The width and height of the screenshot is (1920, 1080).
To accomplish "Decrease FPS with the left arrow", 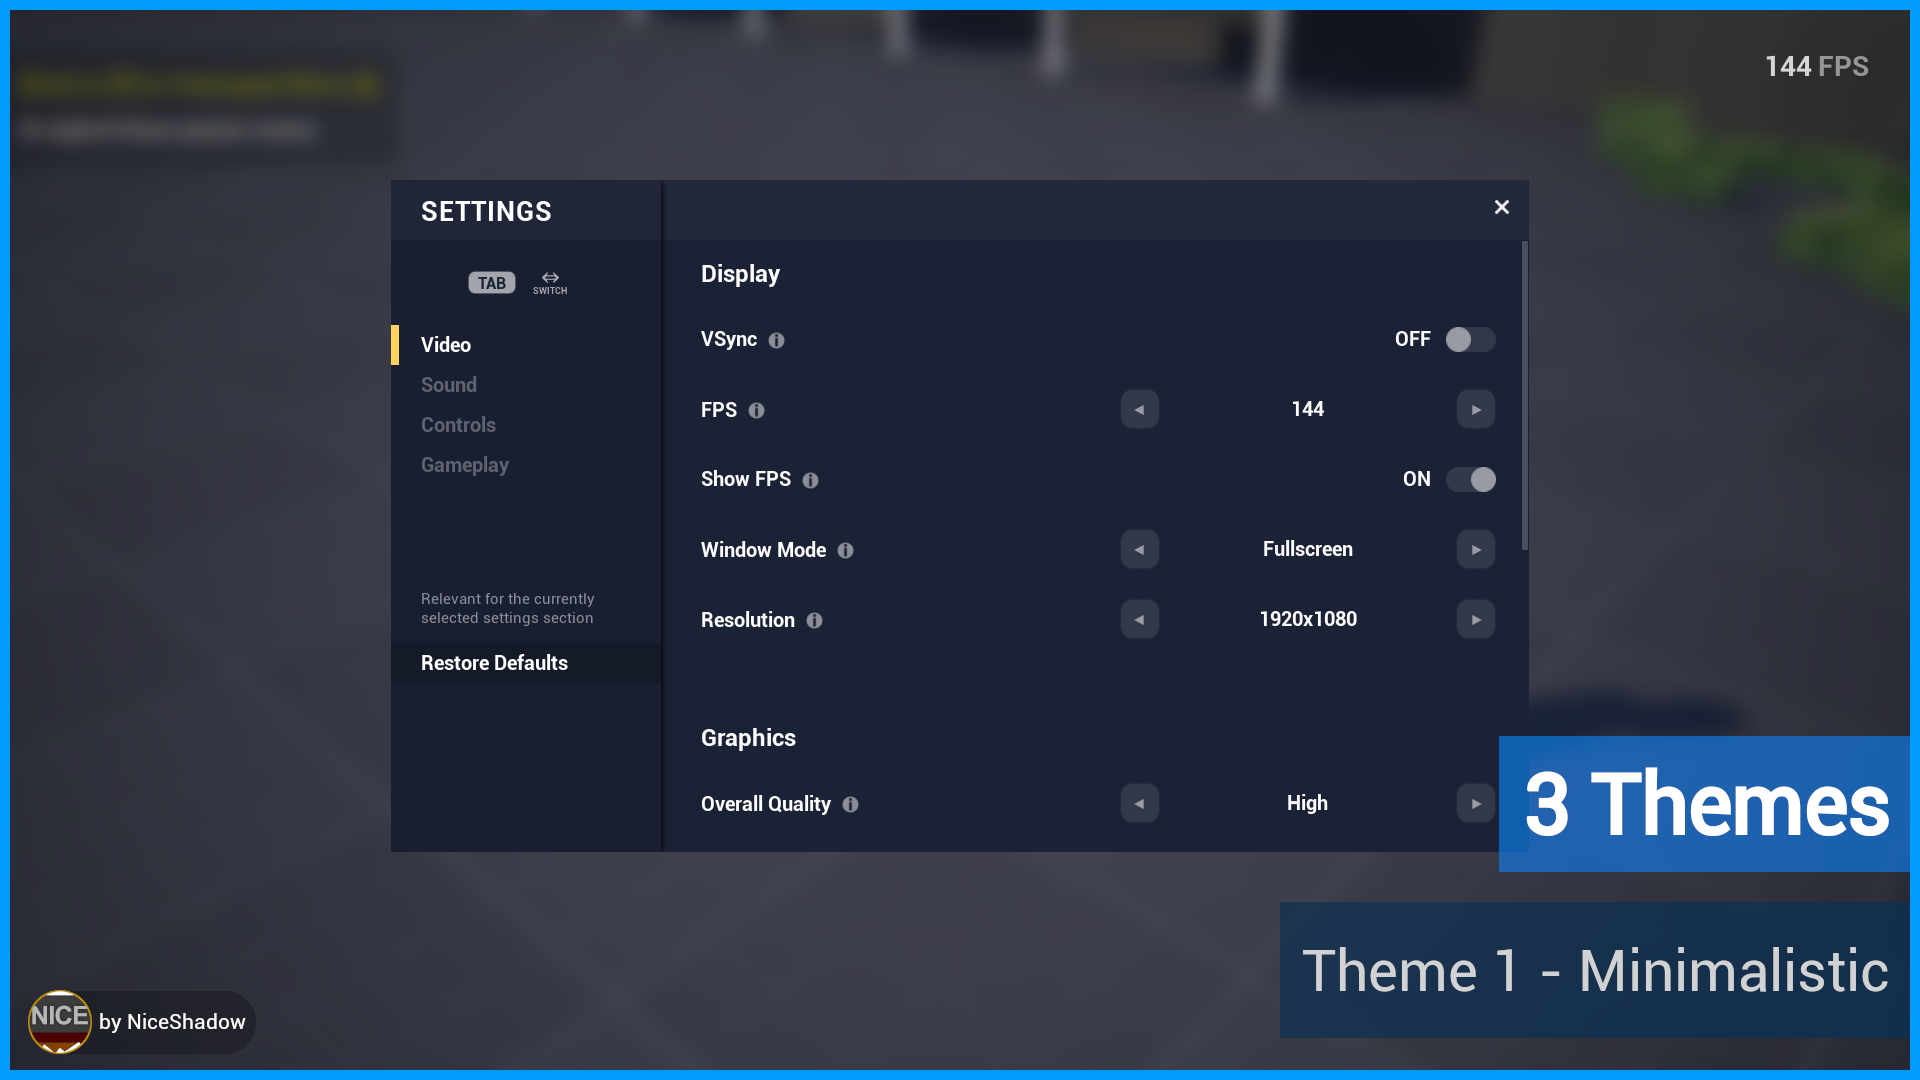I will [x=1139, y=409].
